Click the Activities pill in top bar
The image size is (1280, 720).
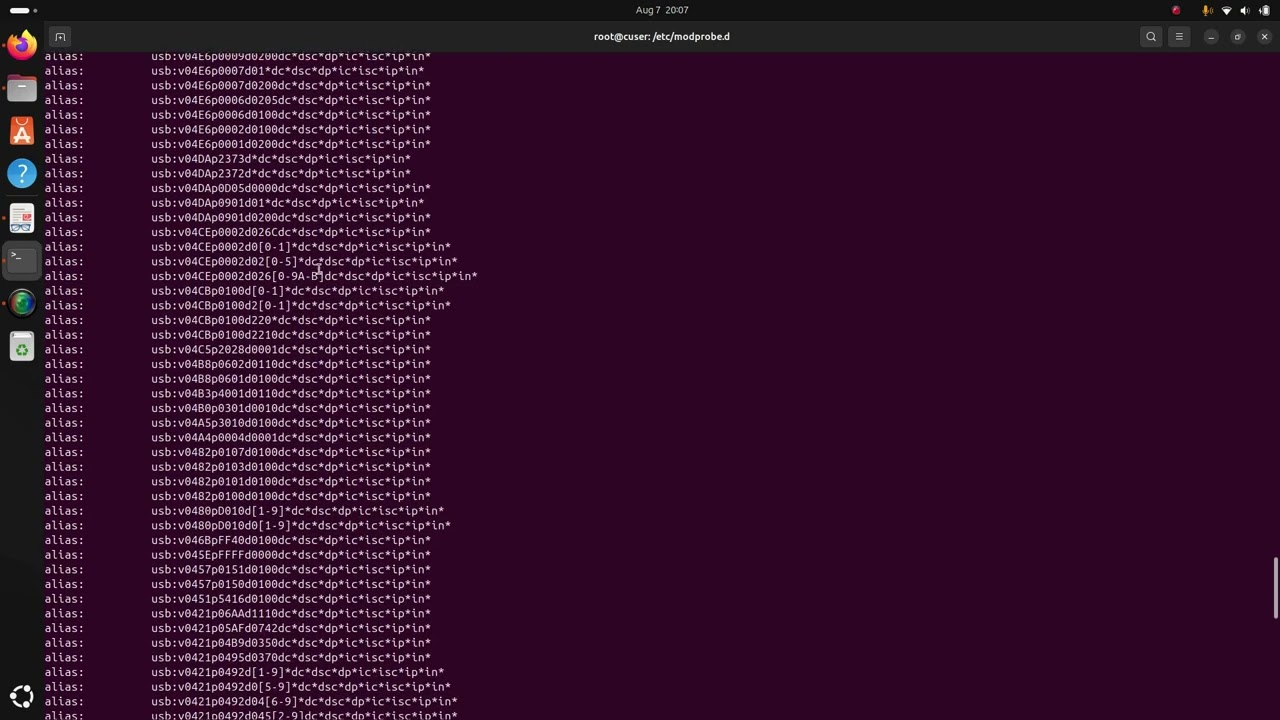22,10
